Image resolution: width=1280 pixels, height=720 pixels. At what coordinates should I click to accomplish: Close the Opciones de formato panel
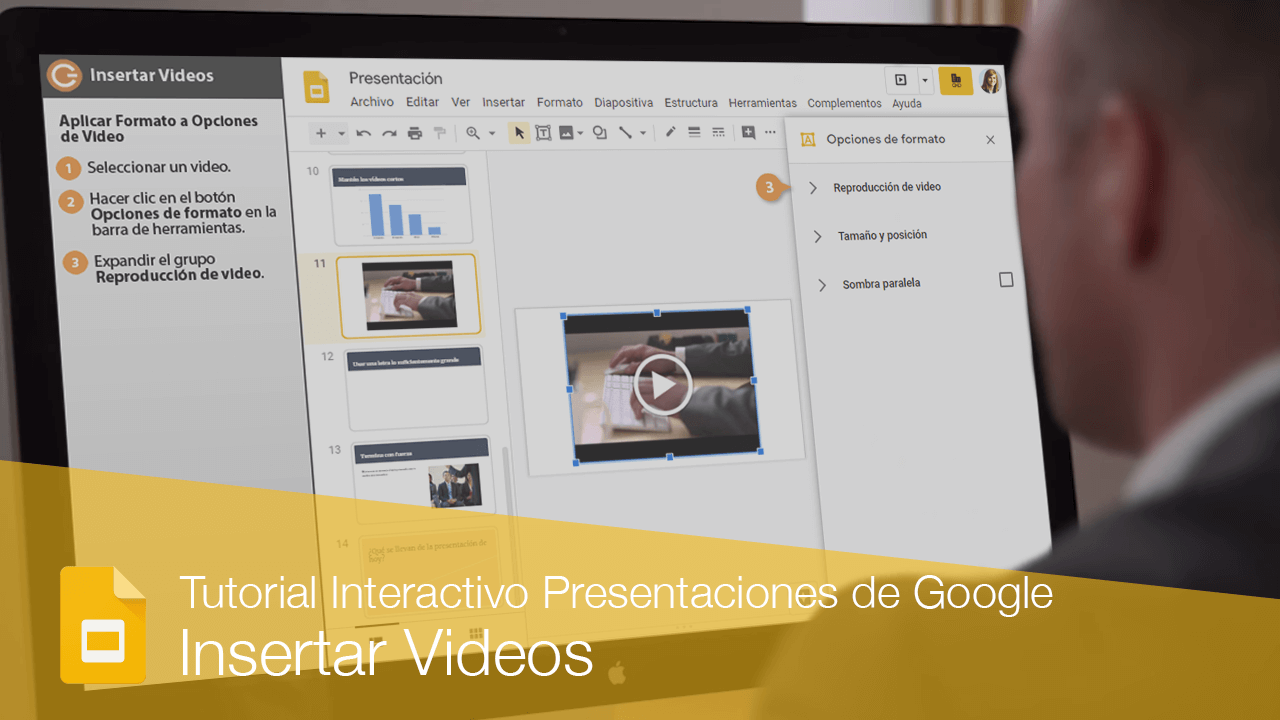click(x=991, y=140)
